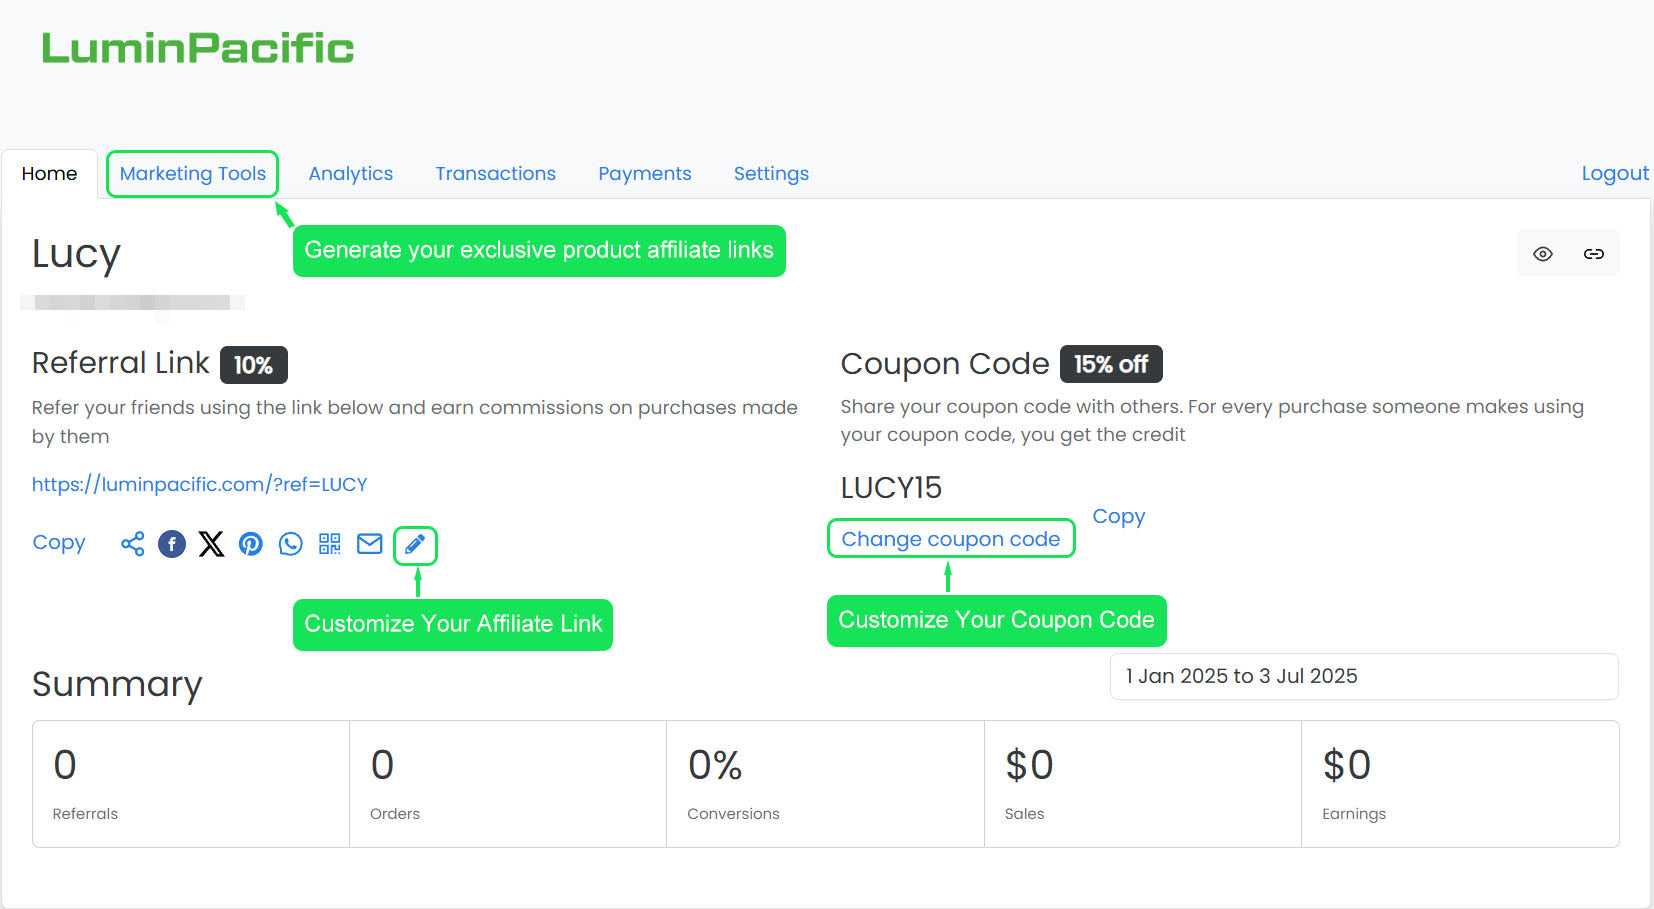
Task: Show QR code for referral link
Action: coord(330,544)
